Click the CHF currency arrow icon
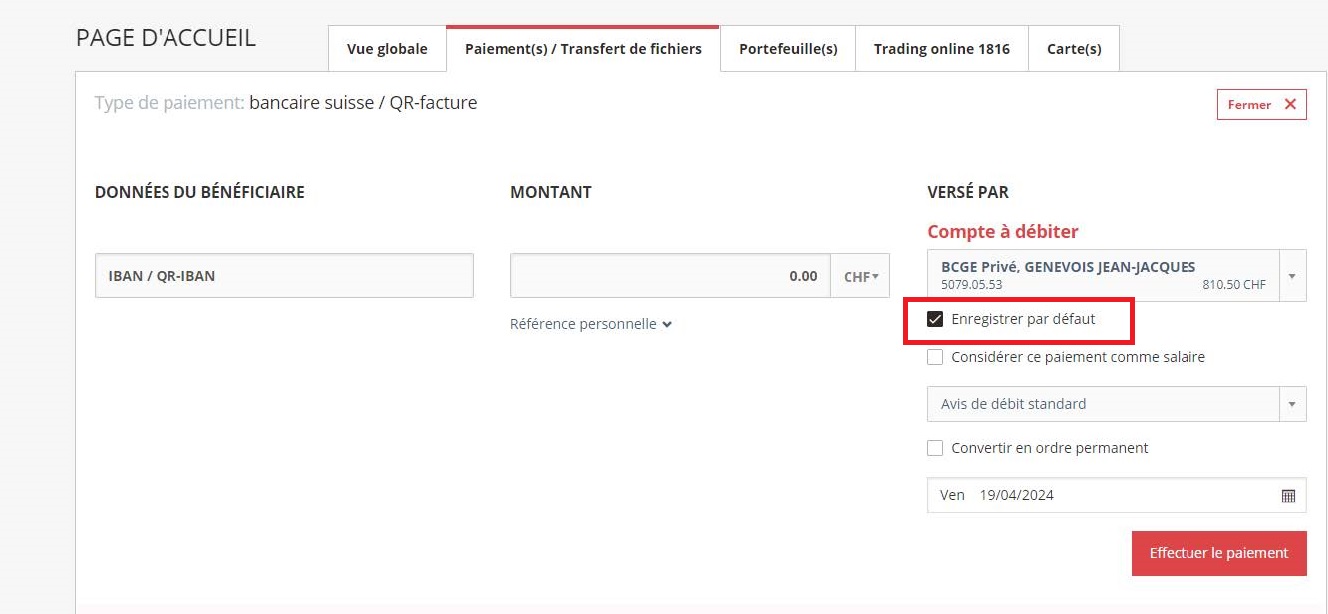1328x614 pixels. pos(875,277)
